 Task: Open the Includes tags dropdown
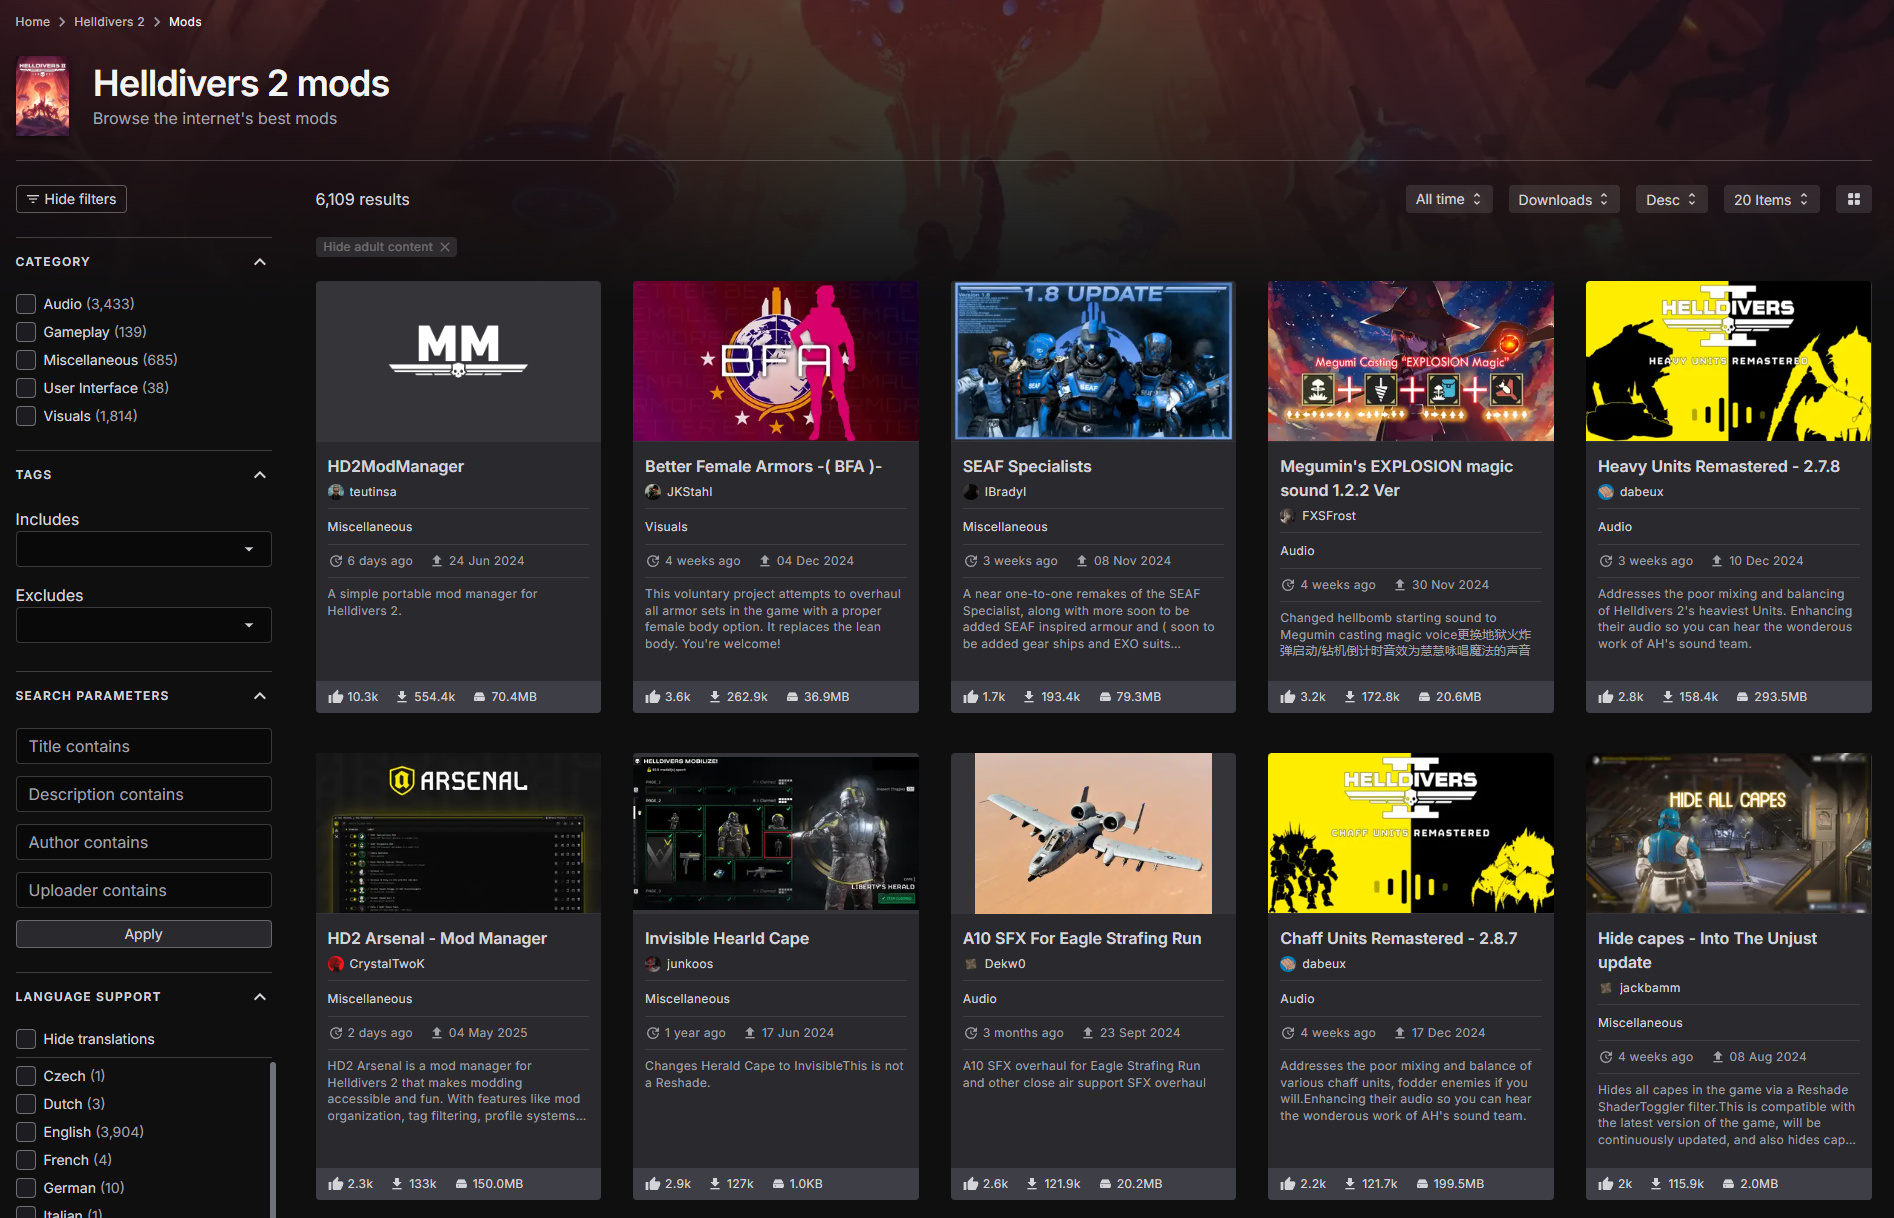(x=143, y=549)
